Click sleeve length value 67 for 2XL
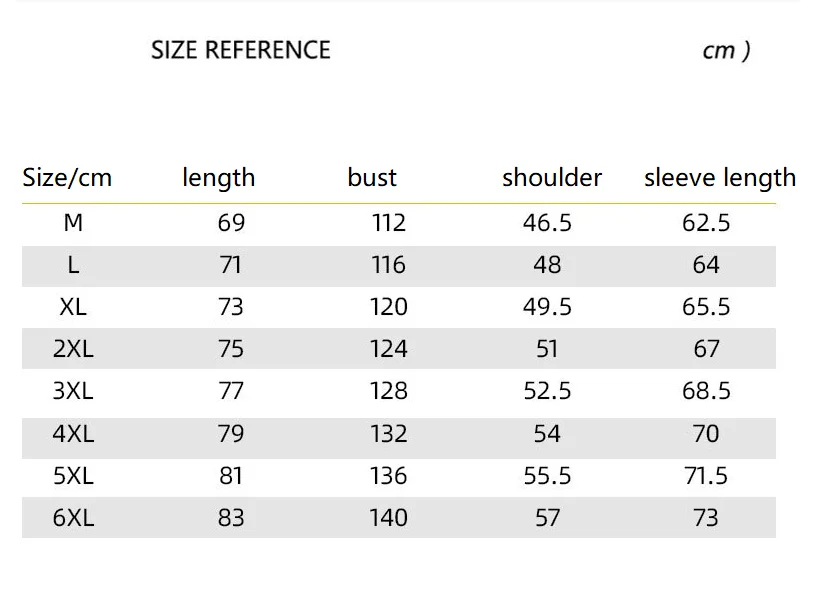Viewport: 819px width, 605px height. tap(706, 348)
